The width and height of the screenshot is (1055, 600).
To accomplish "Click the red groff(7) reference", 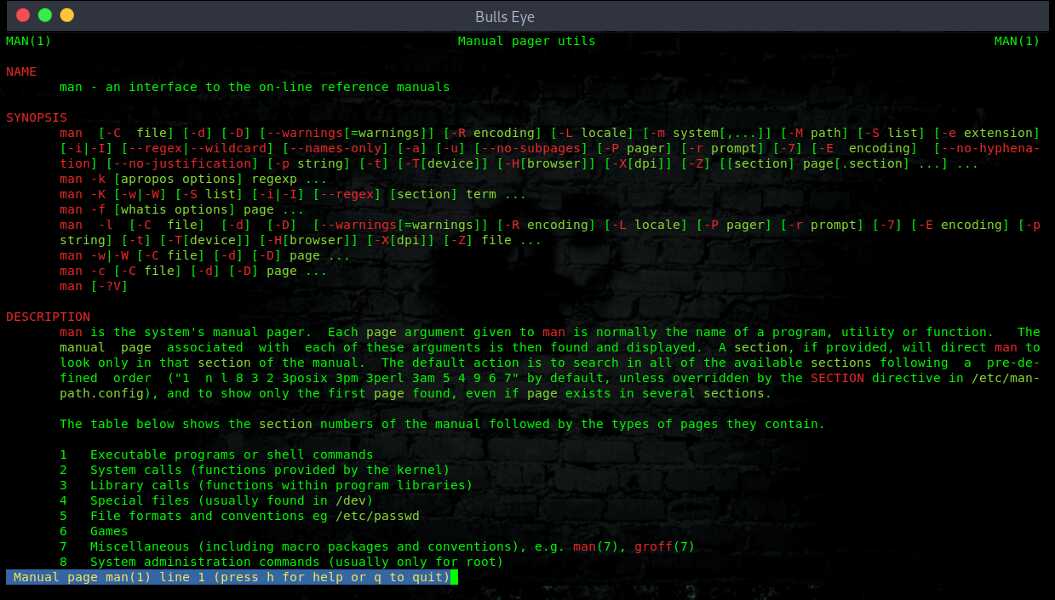I will click(664, 547).
